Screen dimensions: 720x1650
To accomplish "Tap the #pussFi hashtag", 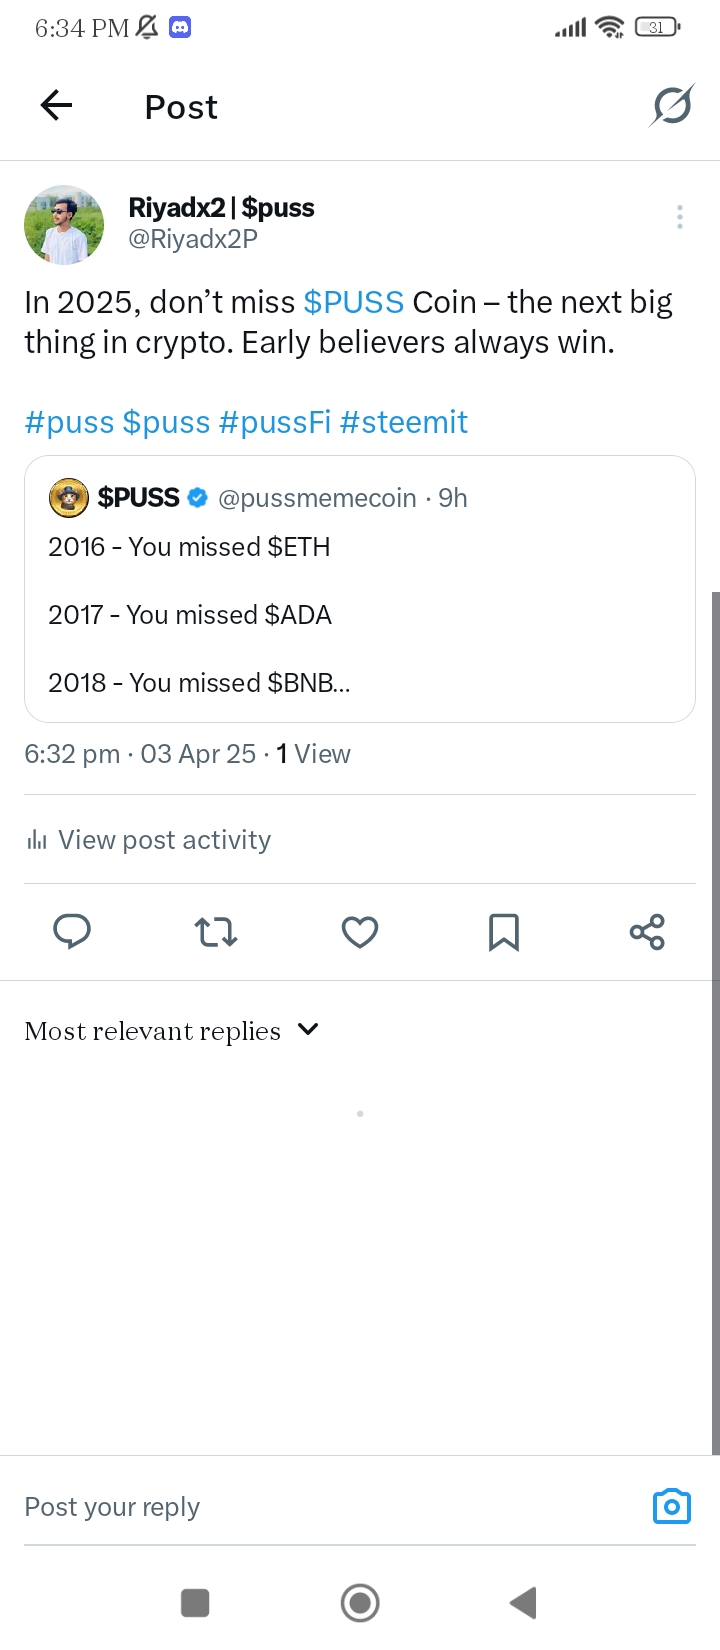I will pos(275,422).
